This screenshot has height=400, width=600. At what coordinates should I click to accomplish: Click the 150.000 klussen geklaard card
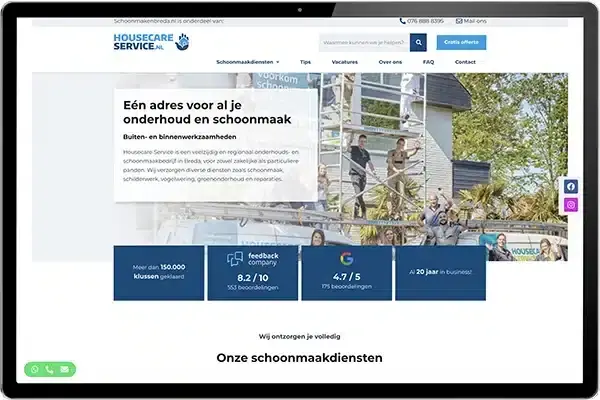159,273
